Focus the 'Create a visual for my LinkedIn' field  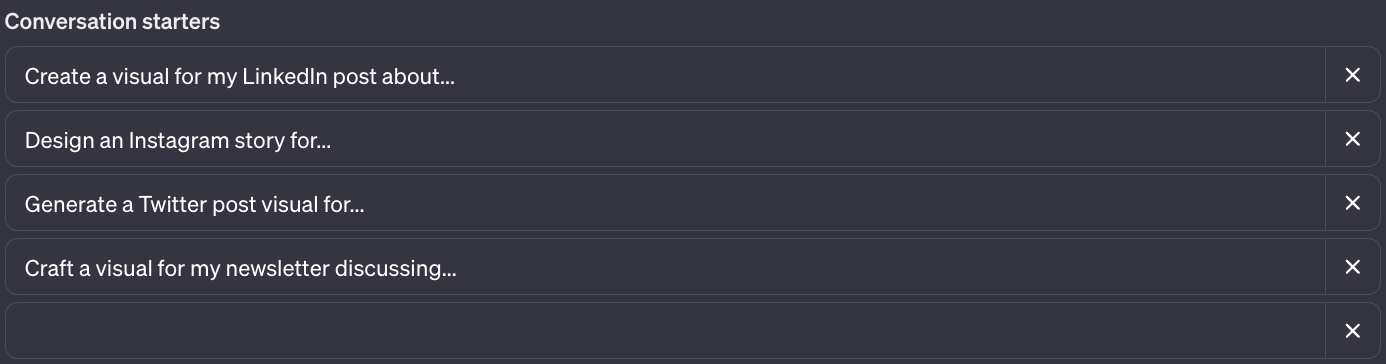(x=666, y=75)
